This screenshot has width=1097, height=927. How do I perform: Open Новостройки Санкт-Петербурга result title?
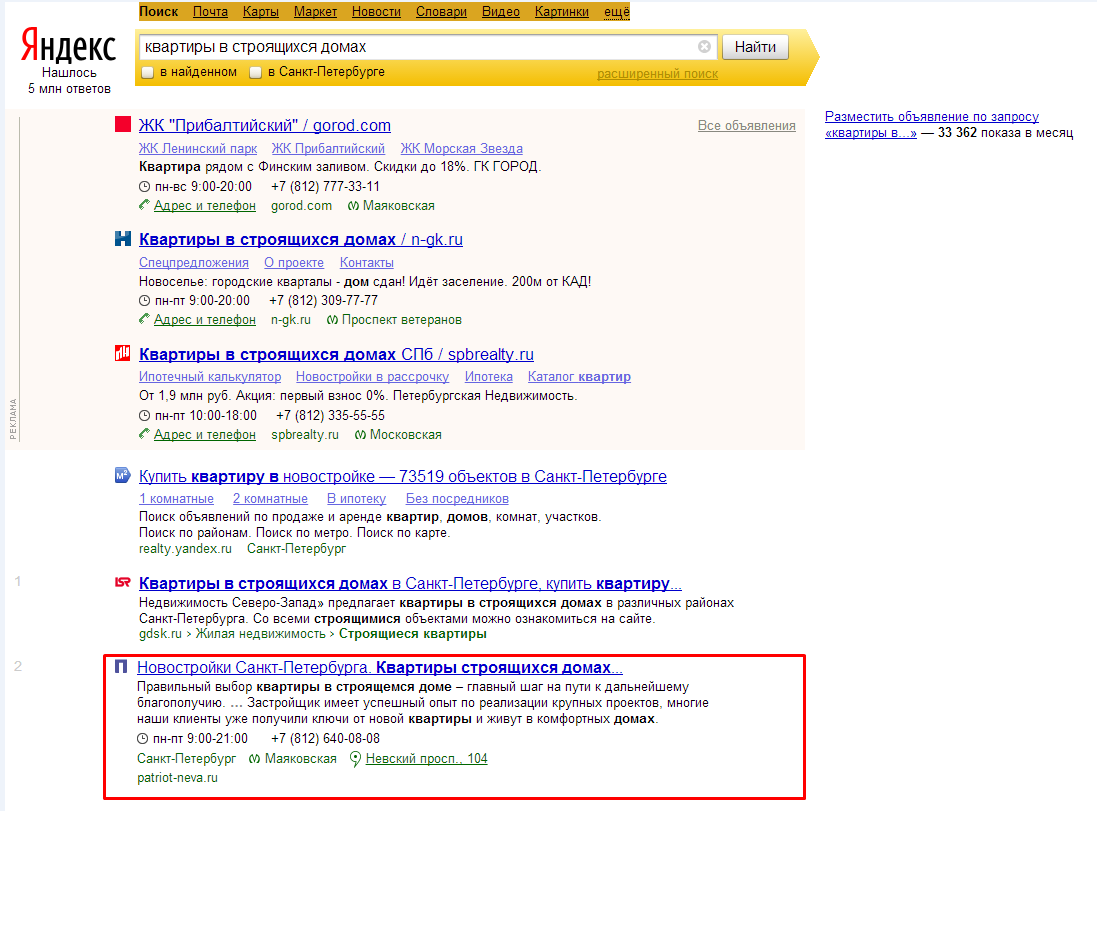pos(380,667)
